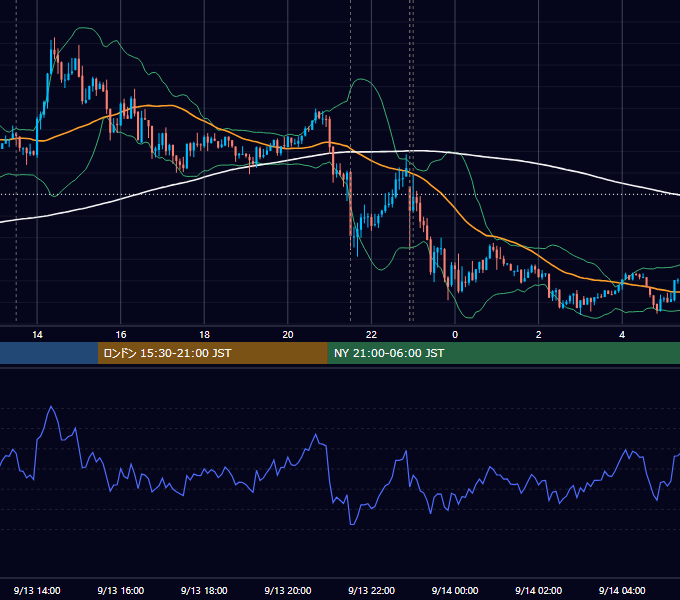680x600 pixels.
Task: Click hour label 20 on price chart axis
Action: [x=288, y=335]
